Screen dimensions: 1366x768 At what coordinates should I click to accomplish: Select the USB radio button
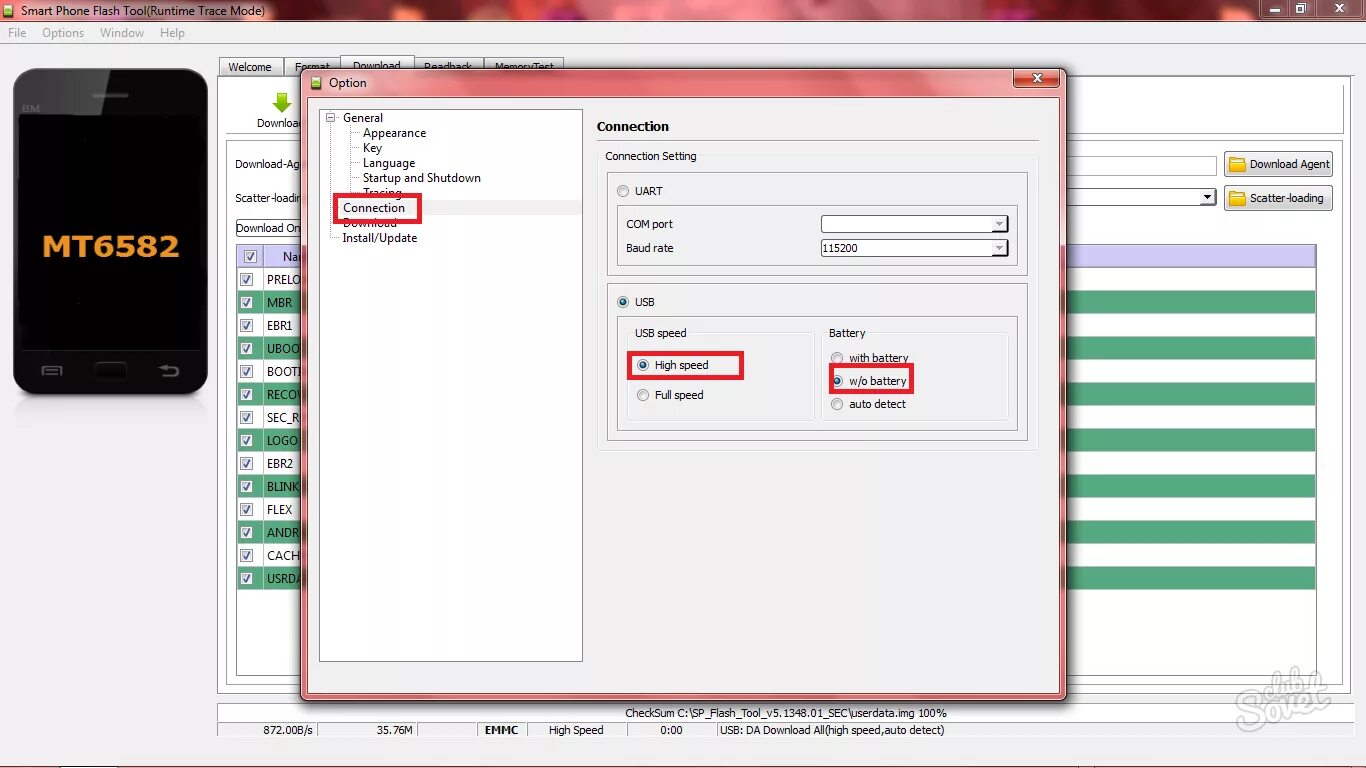(623, 302)
